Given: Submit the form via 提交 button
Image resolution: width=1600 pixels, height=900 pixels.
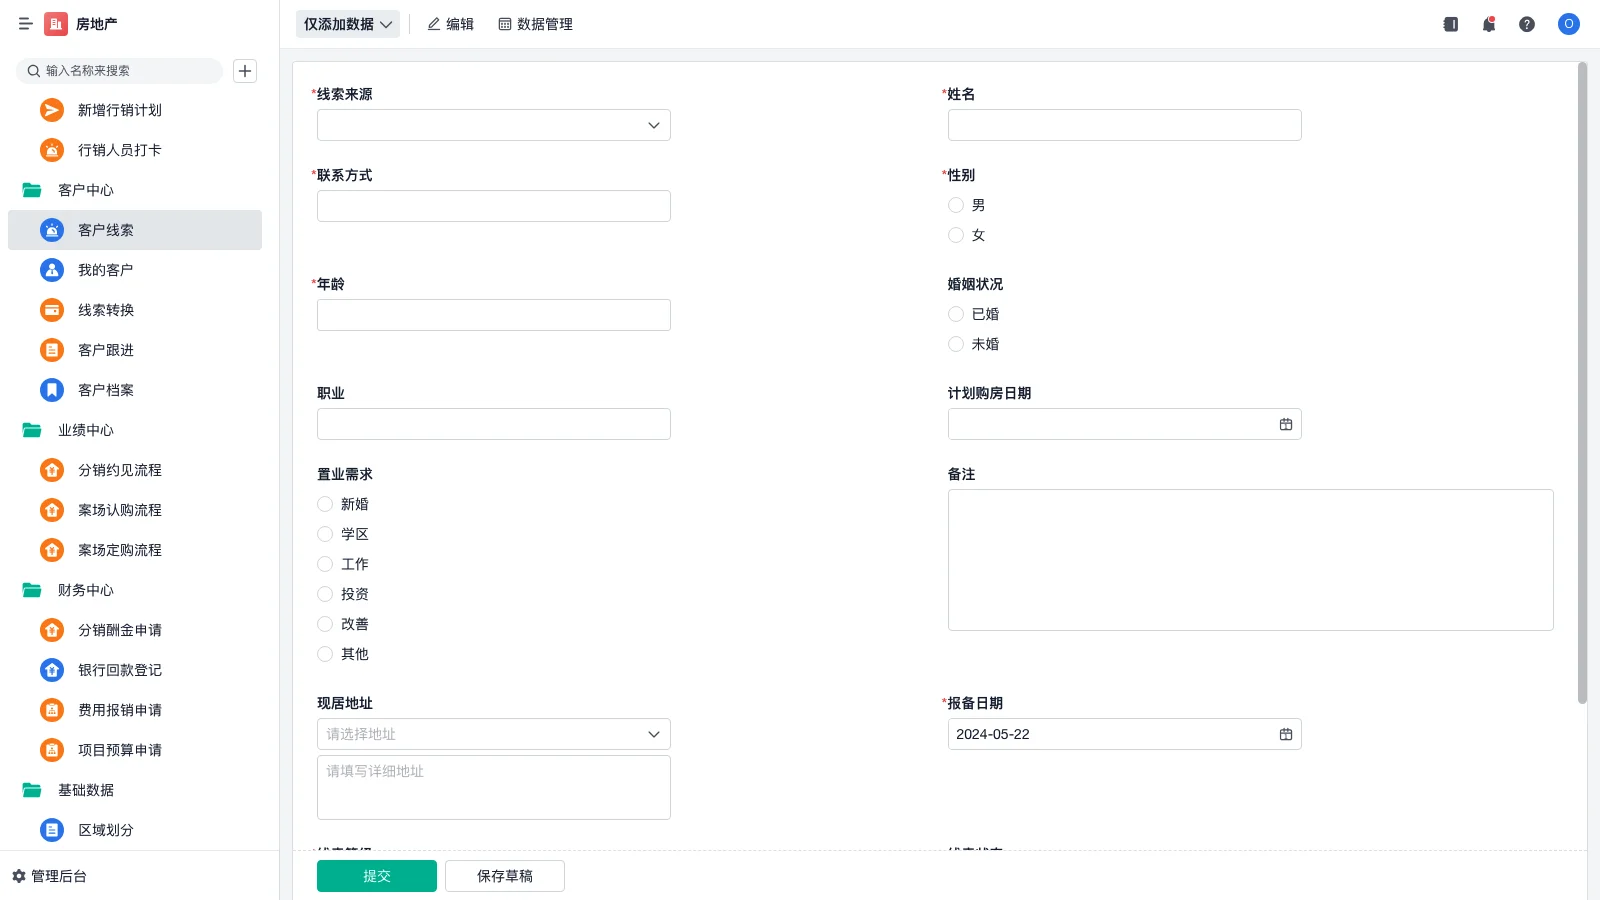Looking at the screenshot, I should pos(377,875).
